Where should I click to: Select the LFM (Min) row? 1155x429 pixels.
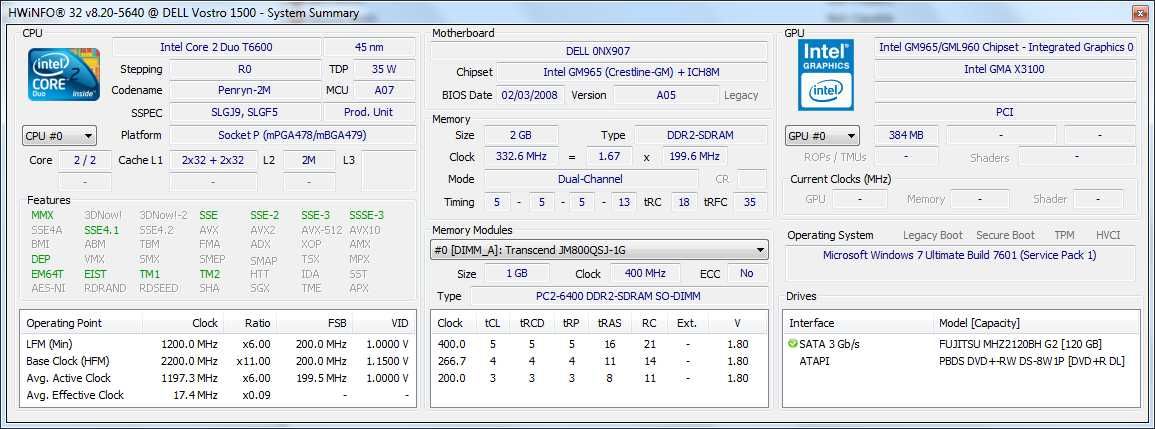(x=217, y=344)
